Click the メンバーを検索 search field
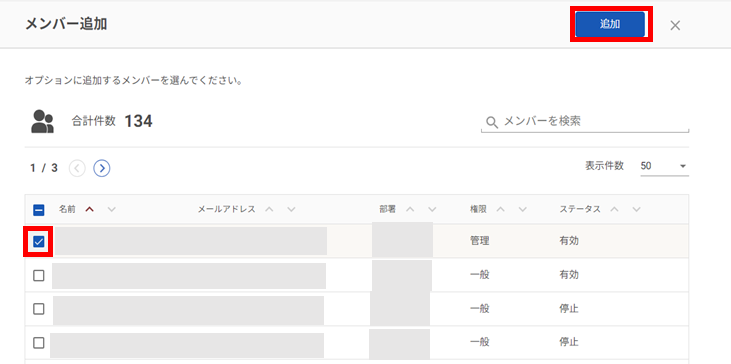731x364 pixels. coord(585,122)
